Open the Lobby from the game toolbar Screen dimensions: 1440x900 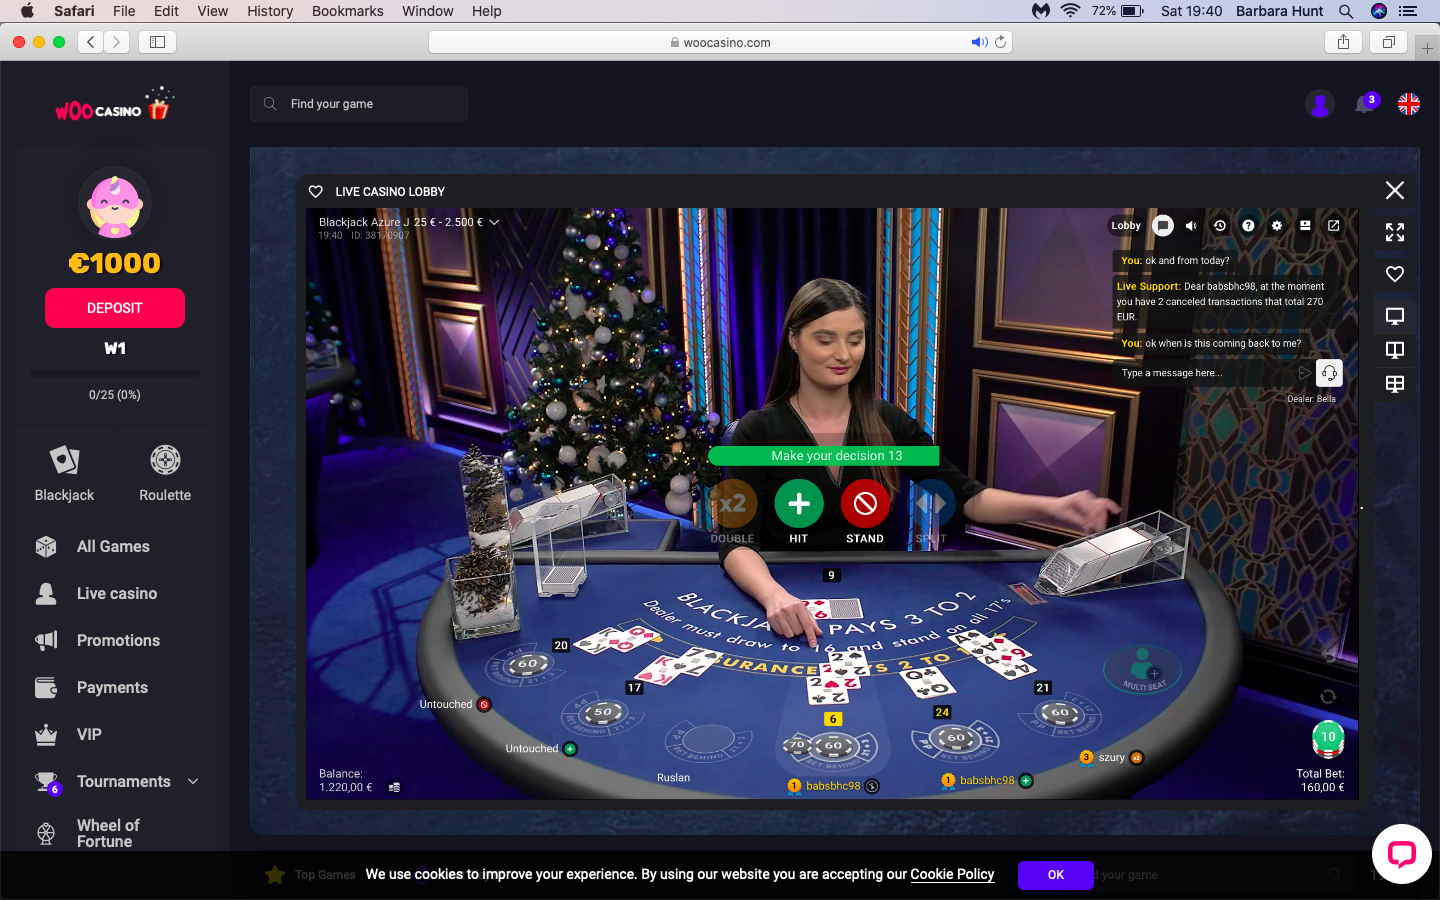click(x=1126, y=226)
